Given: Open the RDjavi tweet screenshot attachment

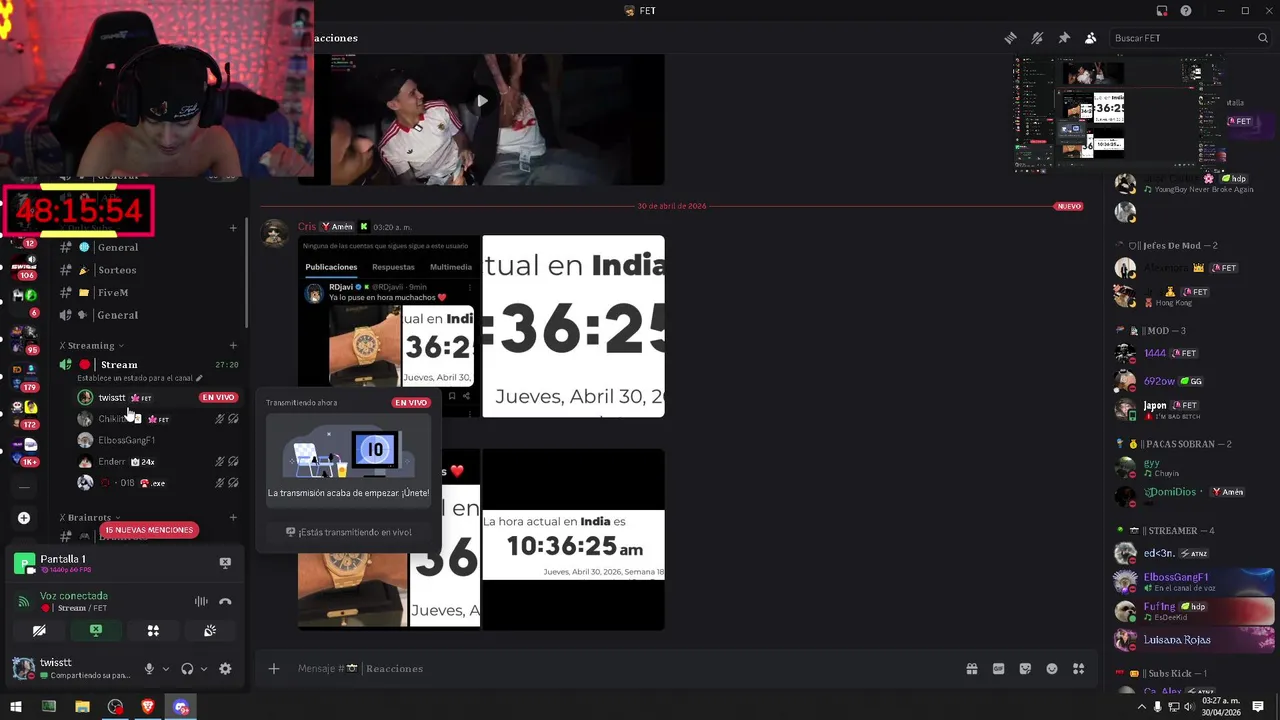Looking at the screenshot, I should point(389,326).
